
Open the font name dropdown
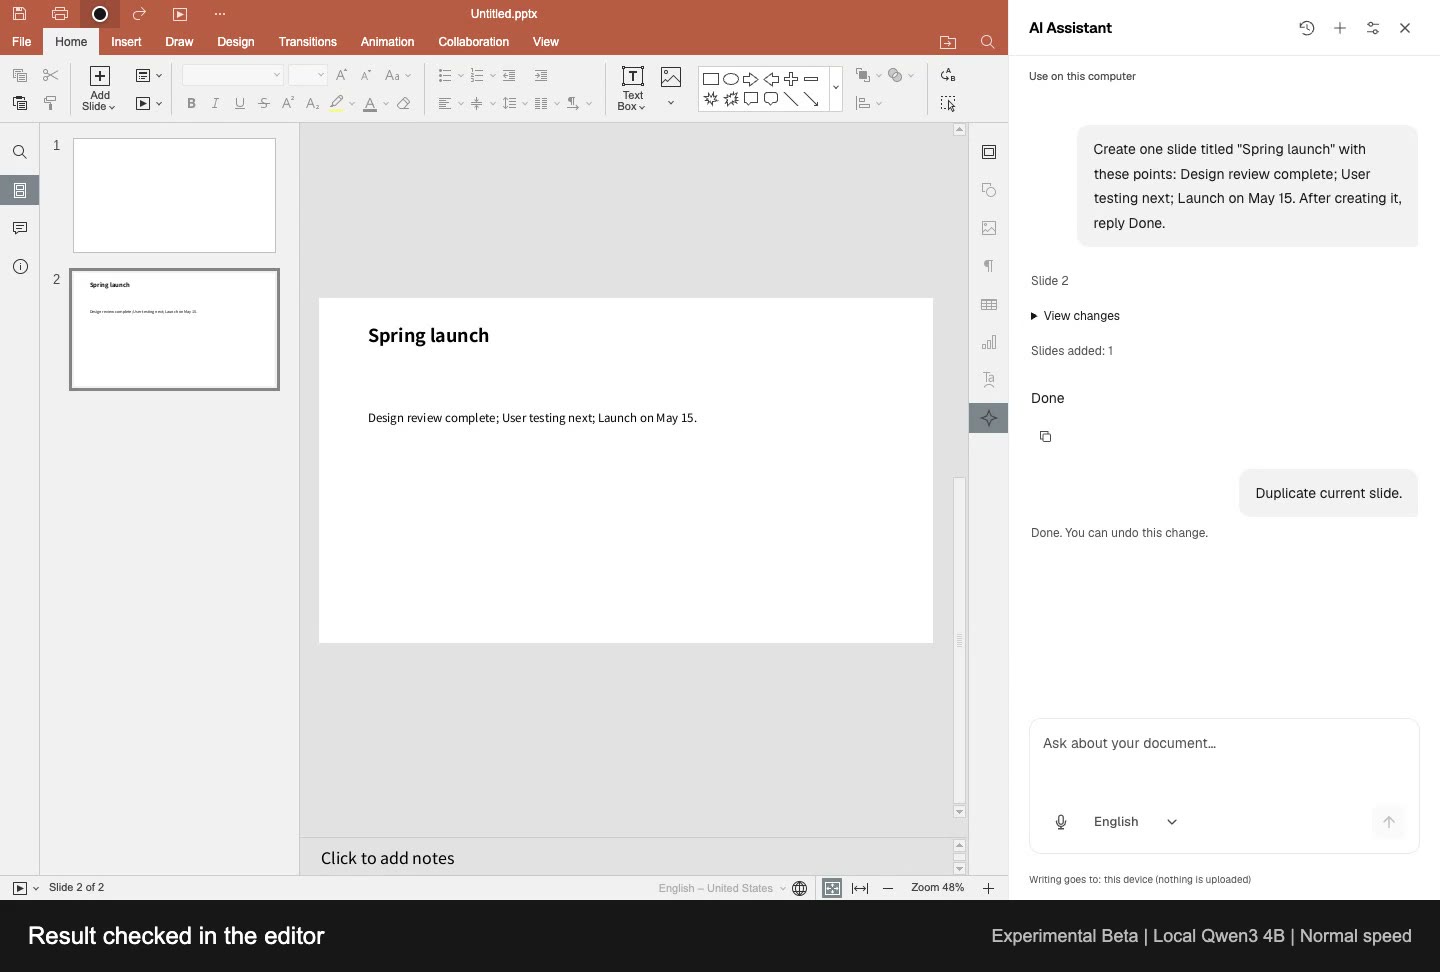[x=277, y=75]
